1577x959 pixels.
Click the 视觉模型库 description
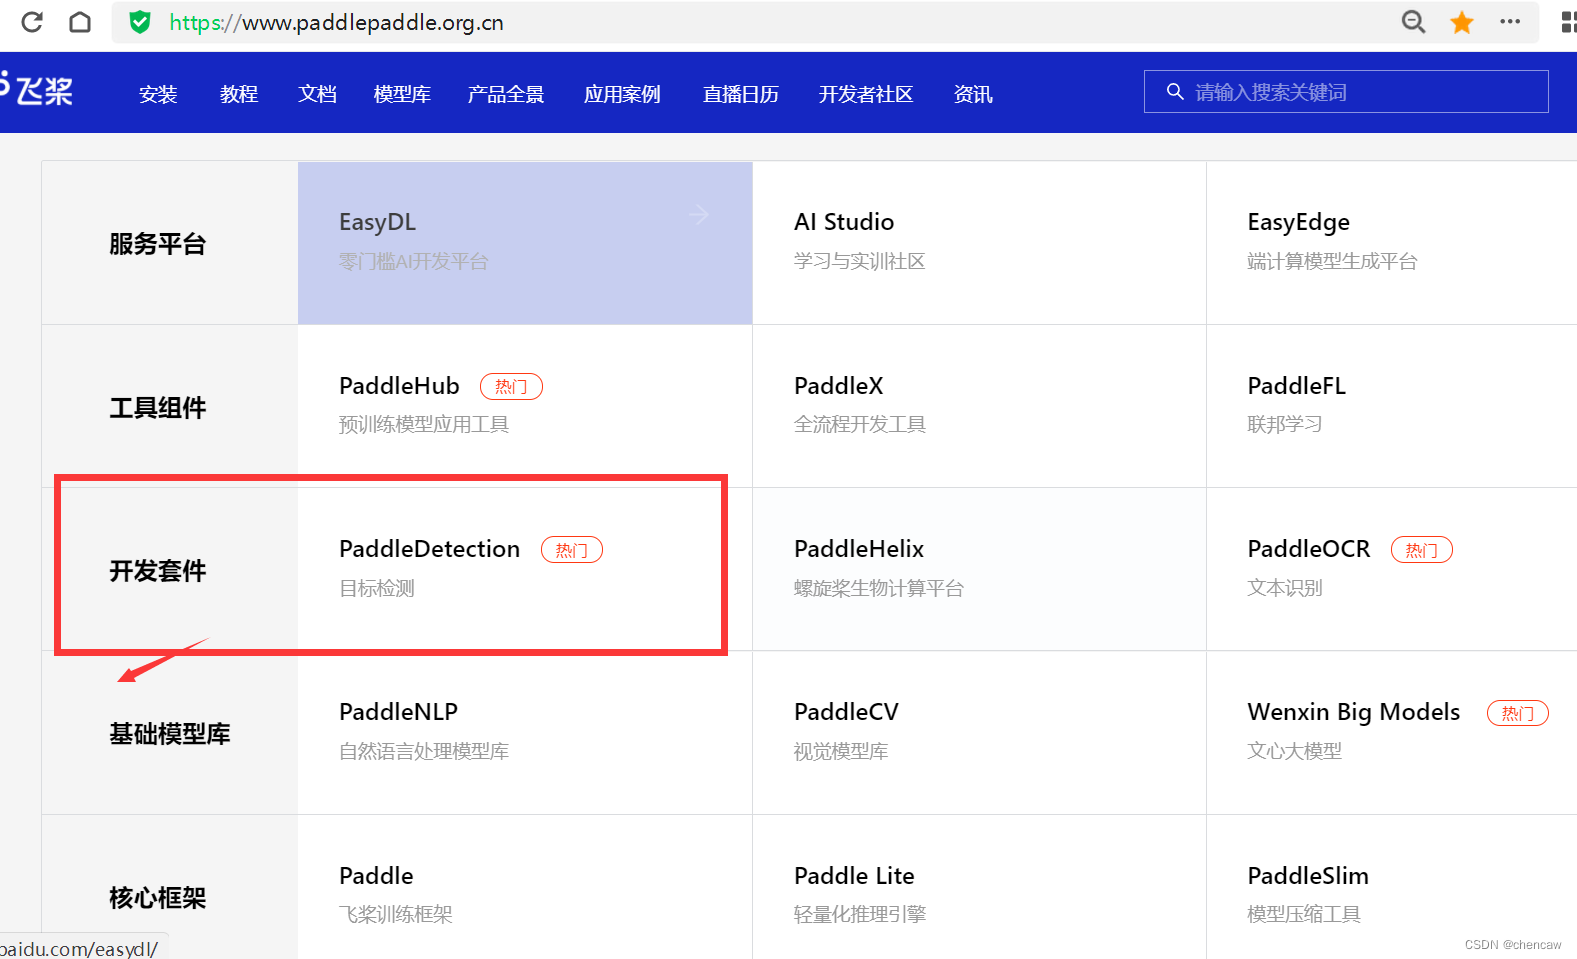[841, 752]
